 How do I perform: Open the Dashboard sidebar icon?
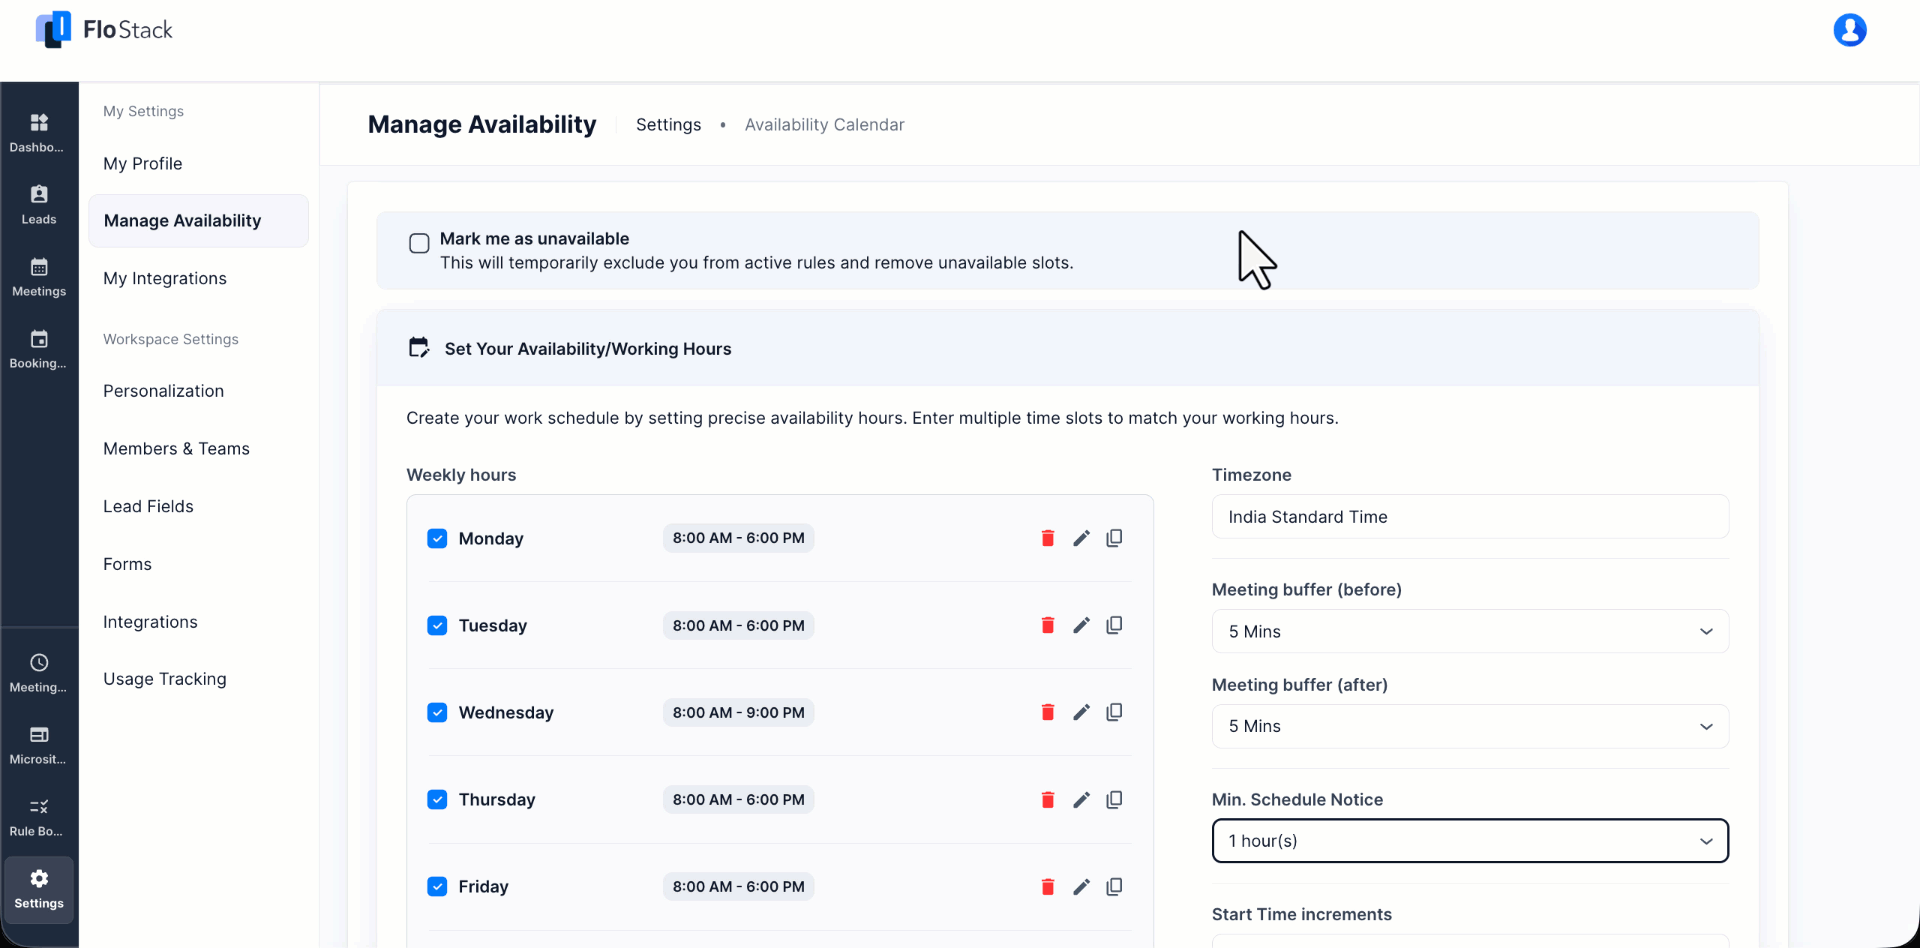pos(39,133)
